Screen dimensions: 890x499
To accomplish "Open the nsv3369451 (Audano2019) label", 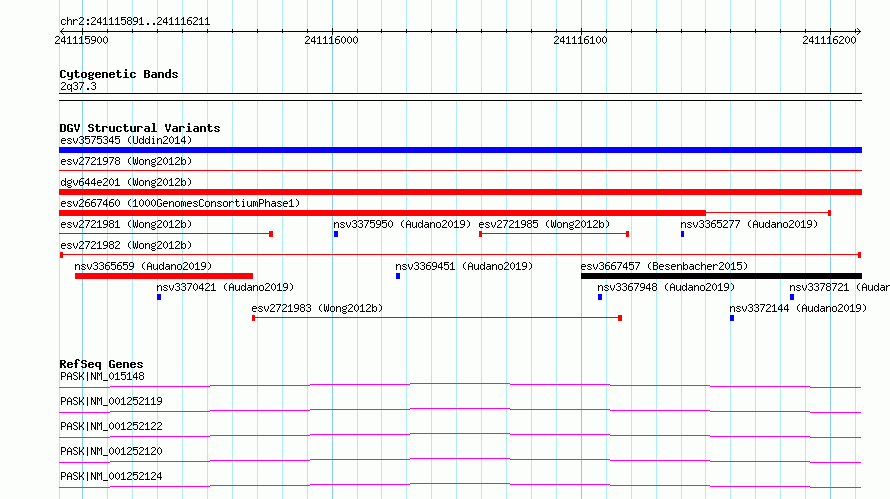I will (464, 266).
